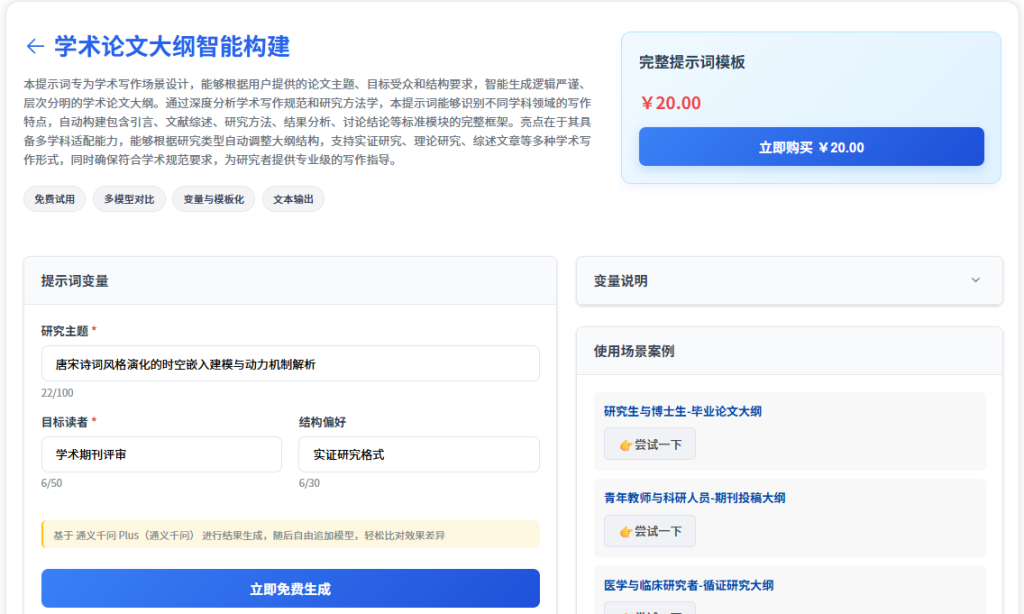Click the 变量与模板化 tag
The height and width of the screenshot is (614, 1024).
(213, 199)
